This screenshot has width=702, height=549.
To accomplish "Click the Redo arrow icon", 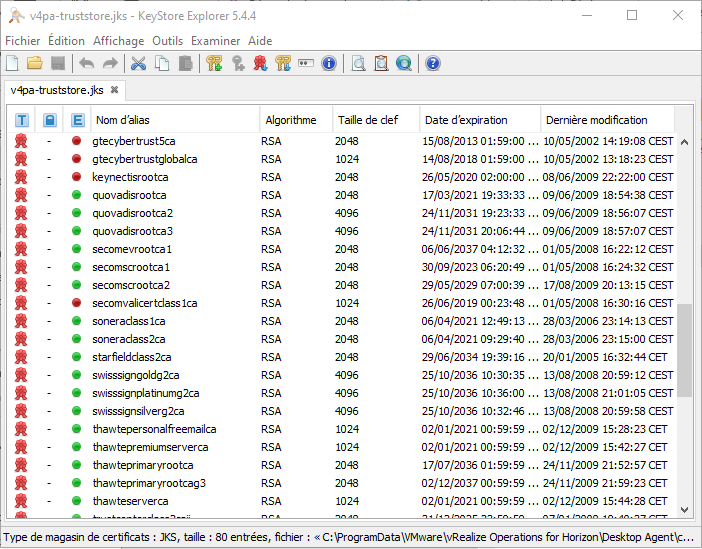I will (110, 64).
